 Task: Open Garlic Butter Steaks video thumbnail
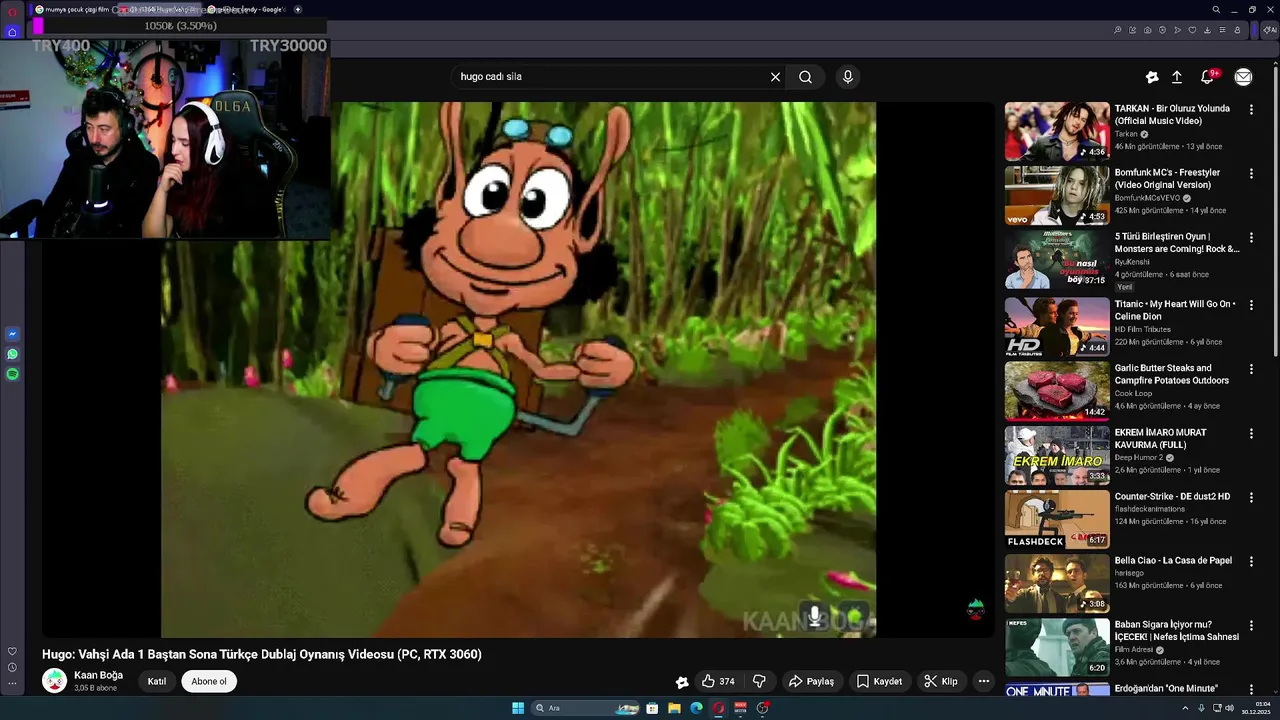pos(1057,391)
